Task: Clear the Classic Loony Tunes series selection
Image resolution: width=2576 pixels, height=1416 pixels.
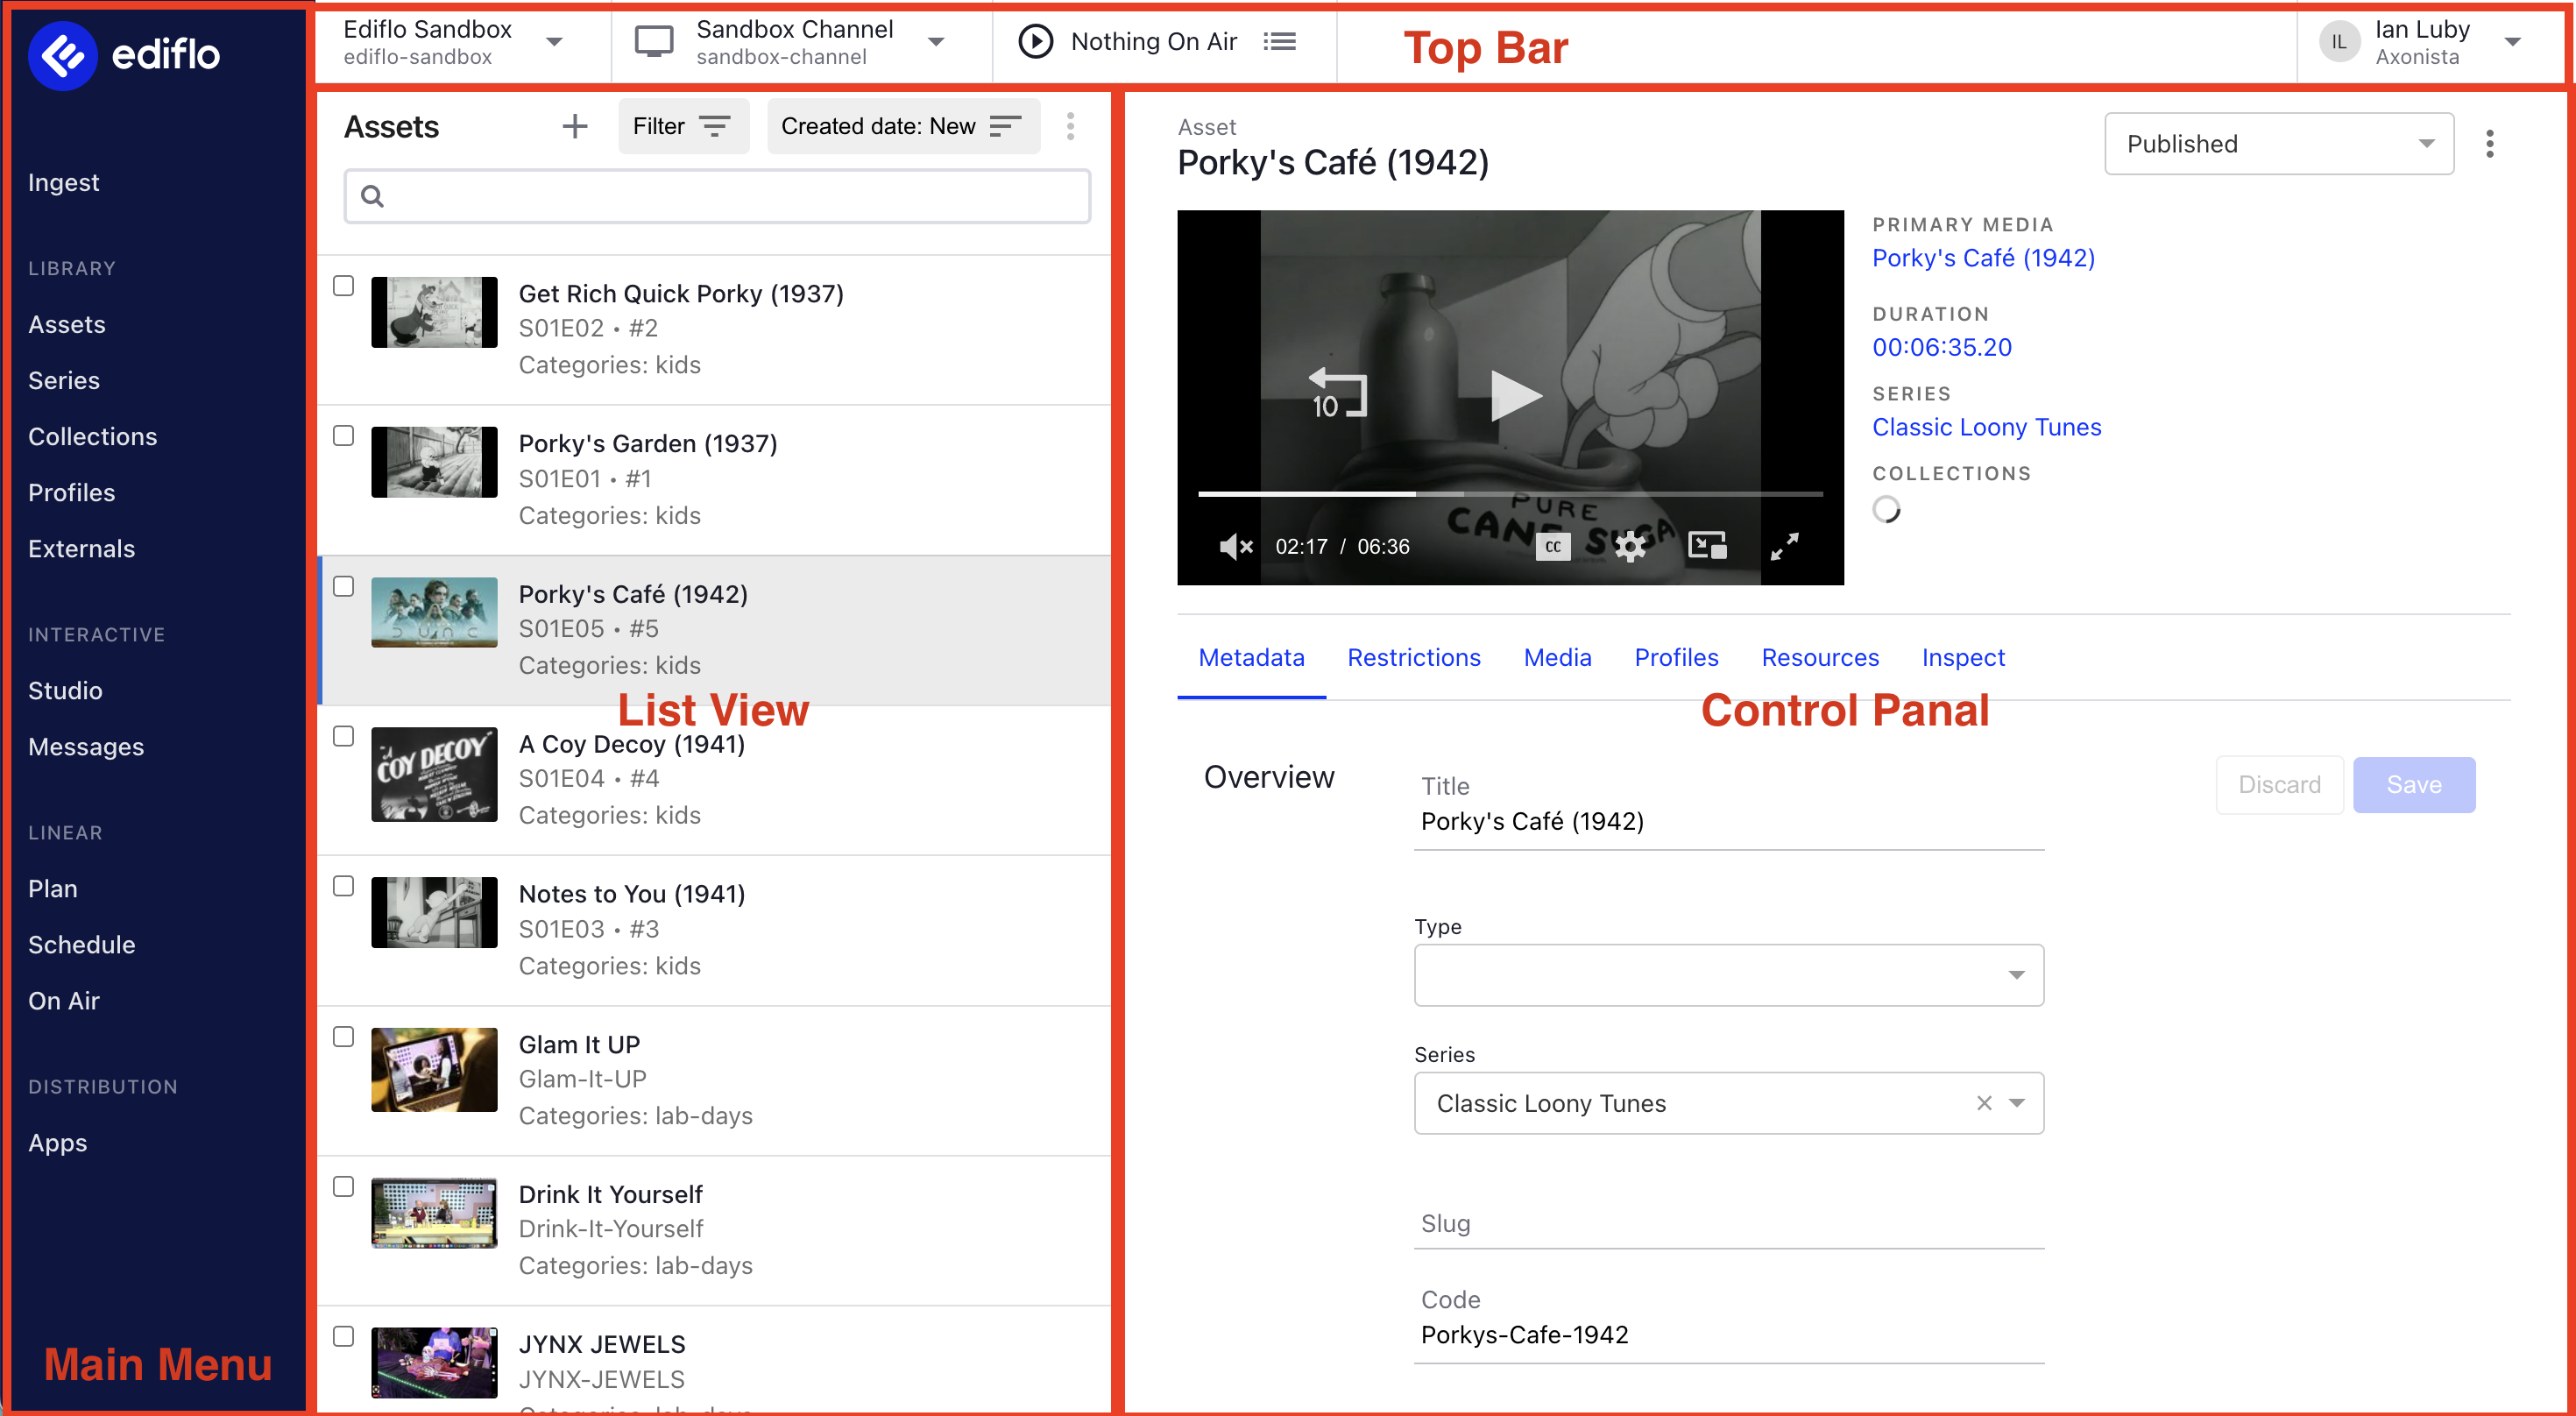Action: point(1984,1103)
